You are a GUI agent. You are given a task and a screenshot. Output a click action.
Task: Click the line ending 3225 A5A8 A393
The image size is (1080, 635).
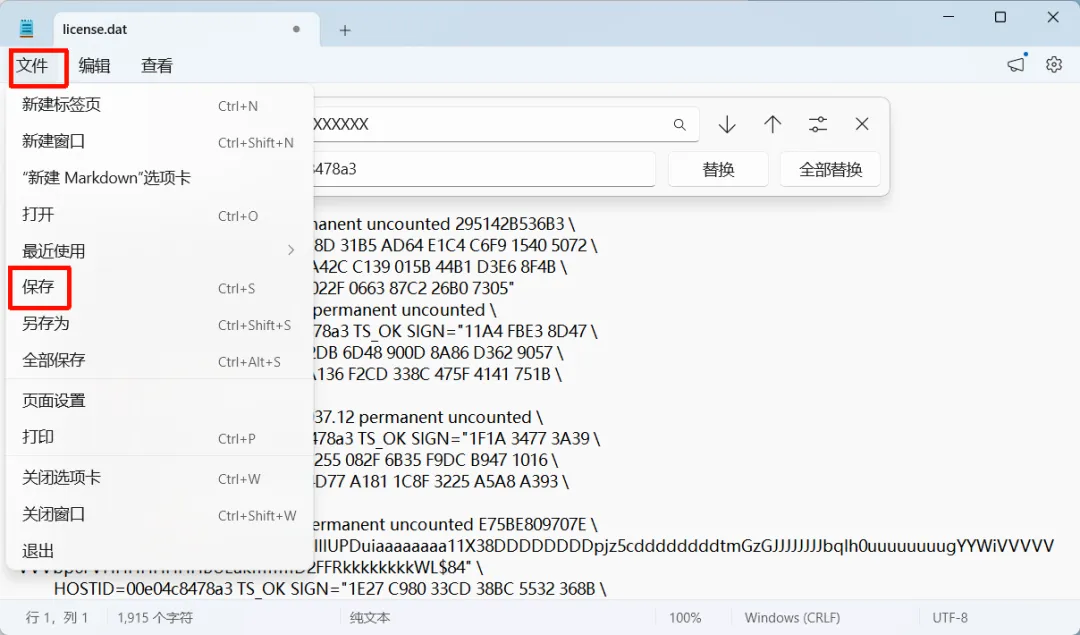pos(442,481)
